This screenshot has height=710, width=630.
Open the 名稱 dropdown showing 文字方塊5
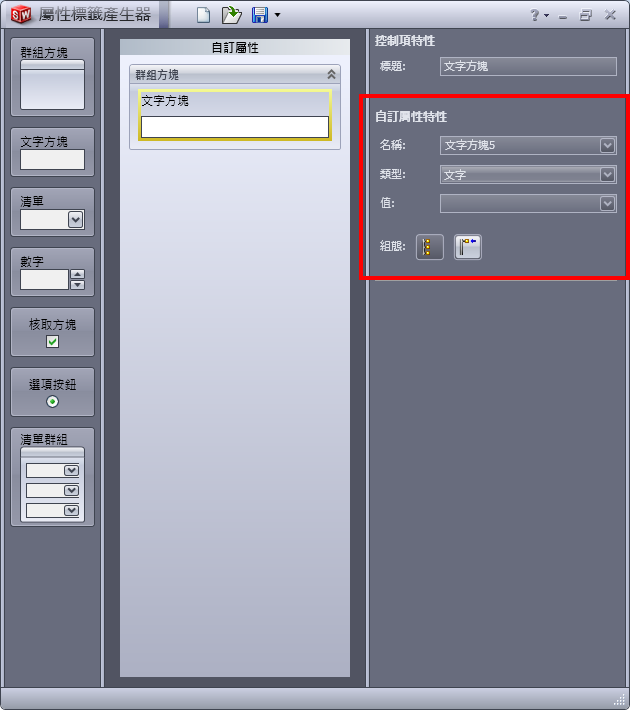coord(528,145)
